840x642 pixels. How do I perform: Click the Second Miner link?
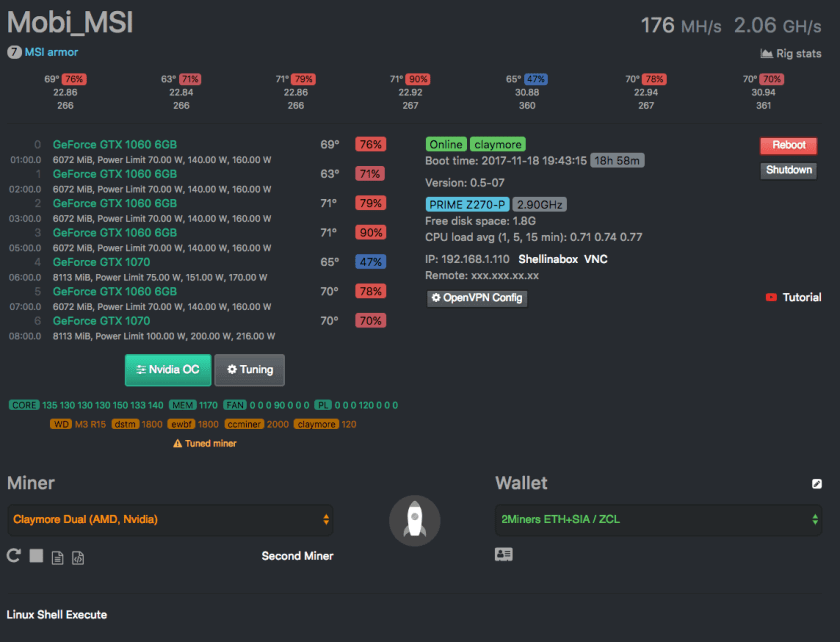pos(297,556)
